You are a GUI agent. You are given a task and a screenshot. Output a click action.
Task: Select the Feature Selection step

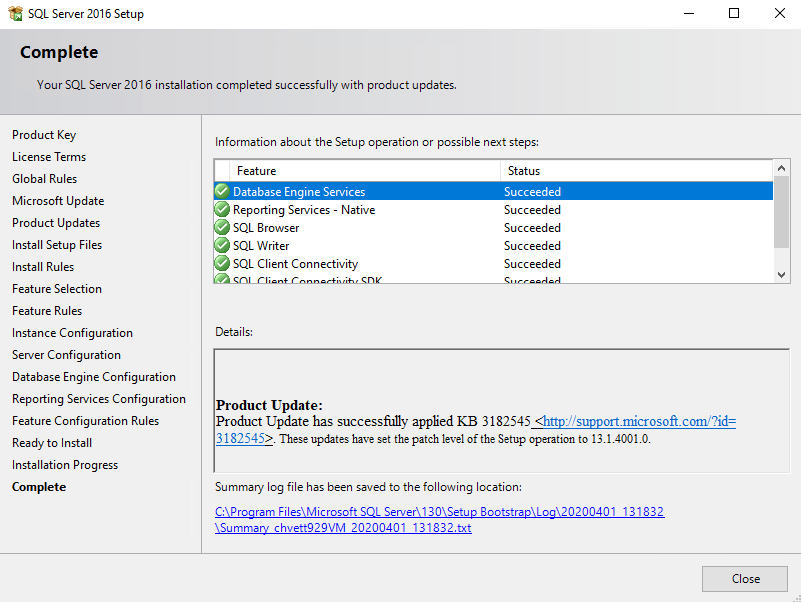(57, 289)
